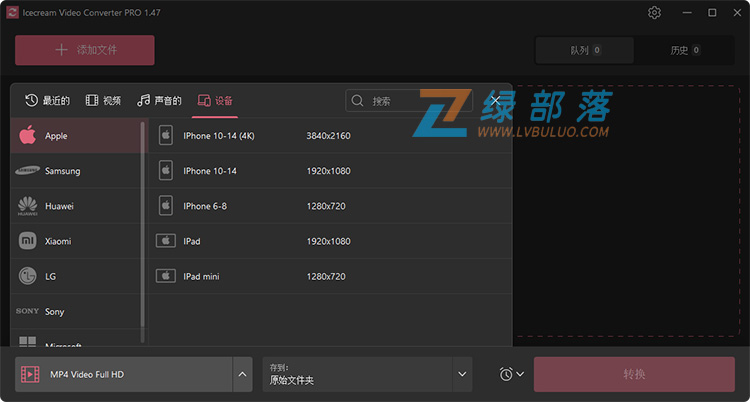Click the Icecream Video Converter app logo
This screenshot has height=402, width=750.
pos(12,12)
